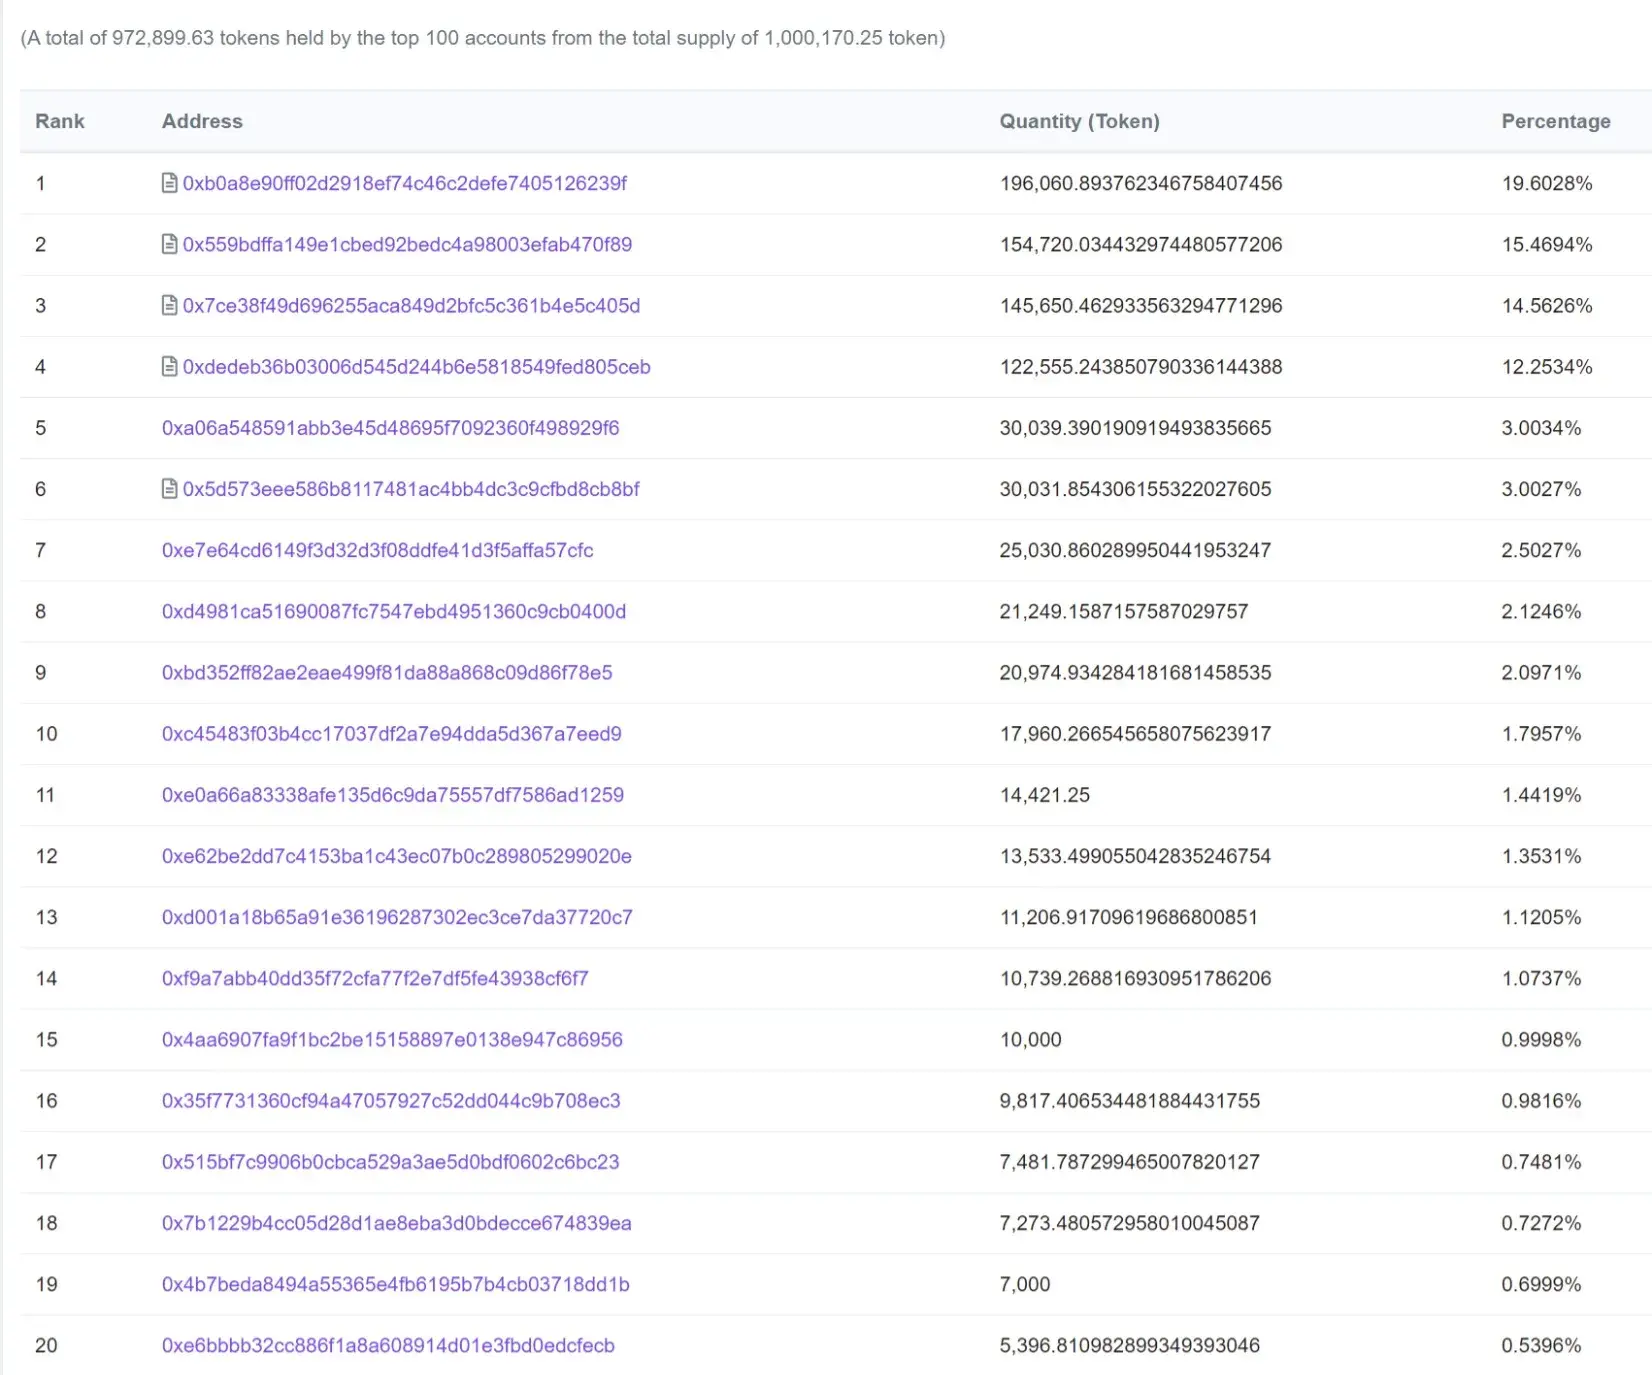Select quantity 145,650.462933563294771296
Image resolution: width=1652 pixels, height=1375 pixels.
1141,305
